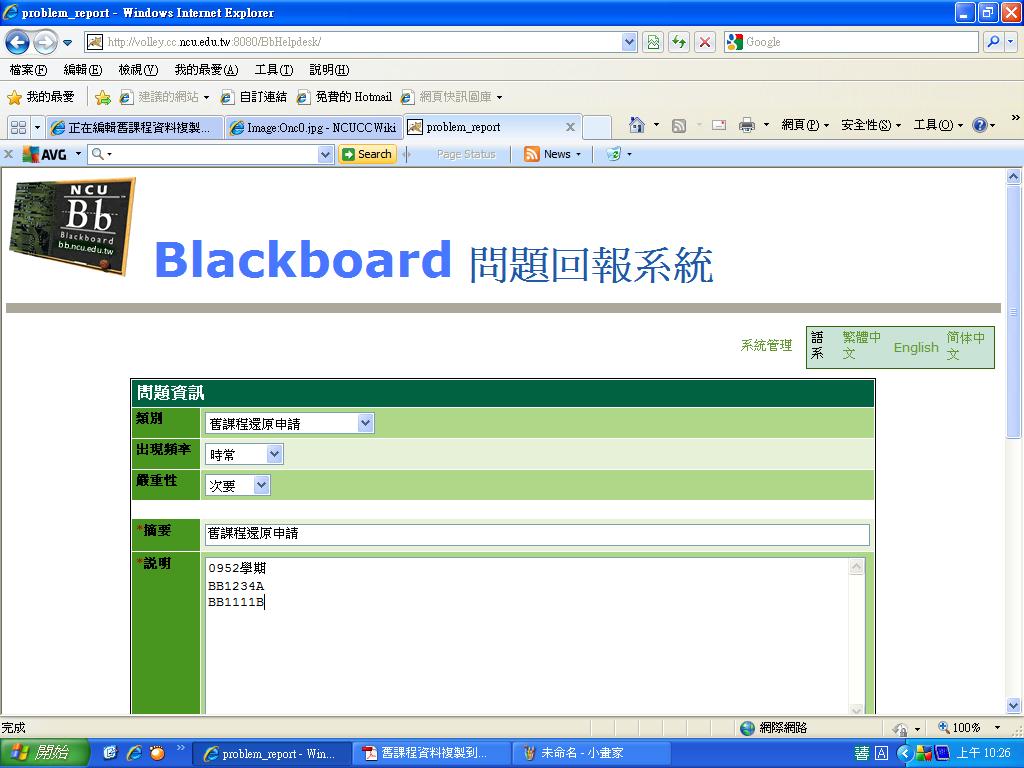
Task: Open the Quick Tabs grid icon
Action: [x=18, y=127]
